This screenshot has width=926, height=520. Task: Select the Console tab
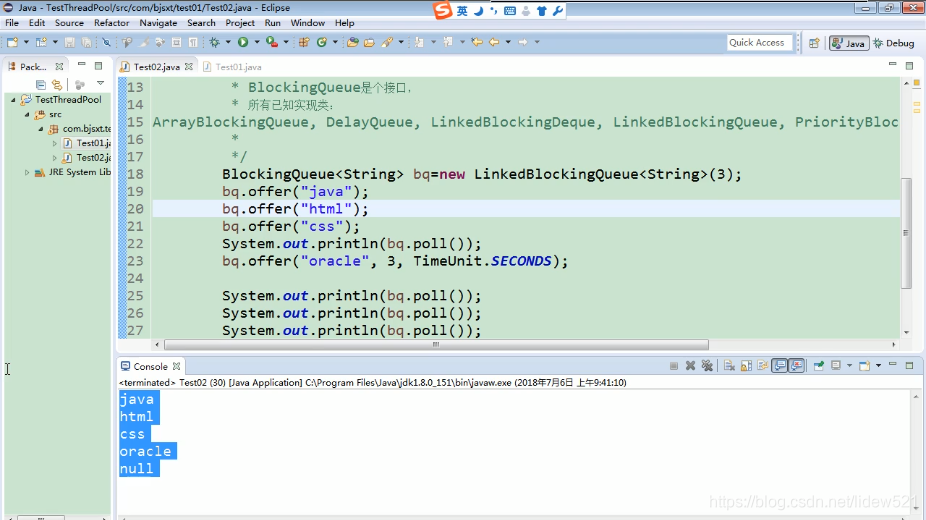[150, 367]
